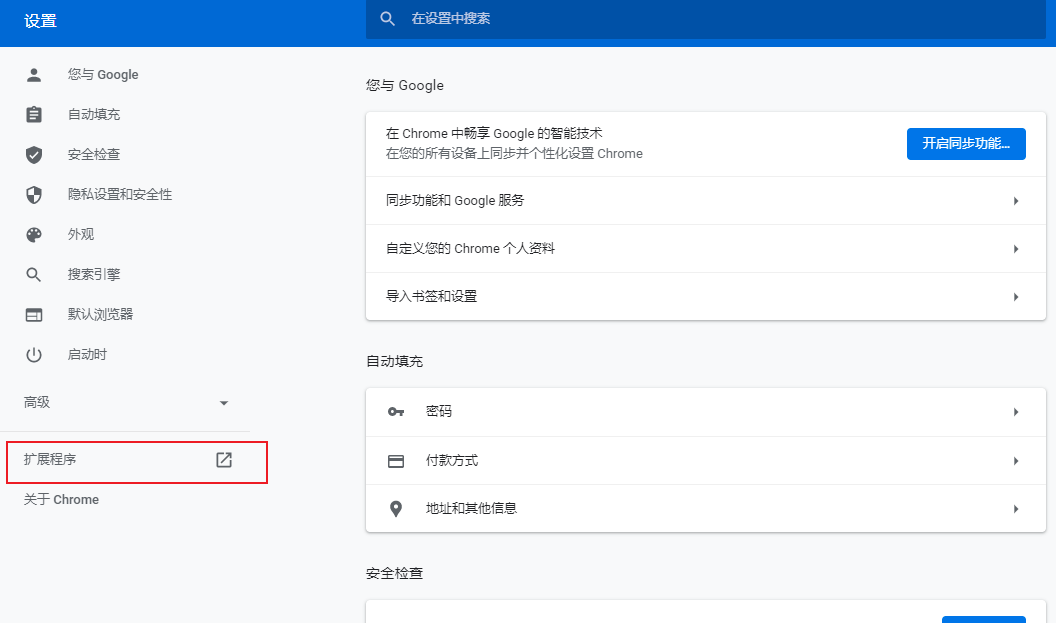Open arrow for 导入书签和设置
Viewport: 1056px width, 623px height.
1016,297
